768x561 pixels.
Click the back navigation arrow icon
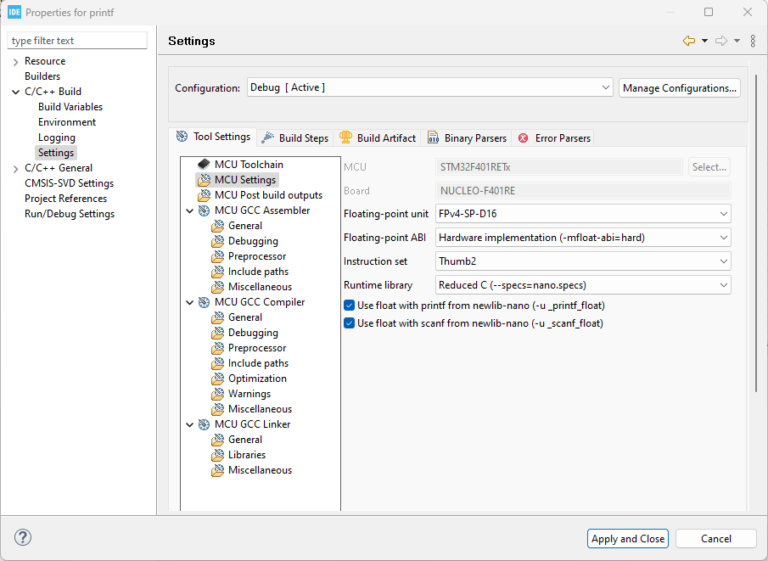click(x=688, y=41)
